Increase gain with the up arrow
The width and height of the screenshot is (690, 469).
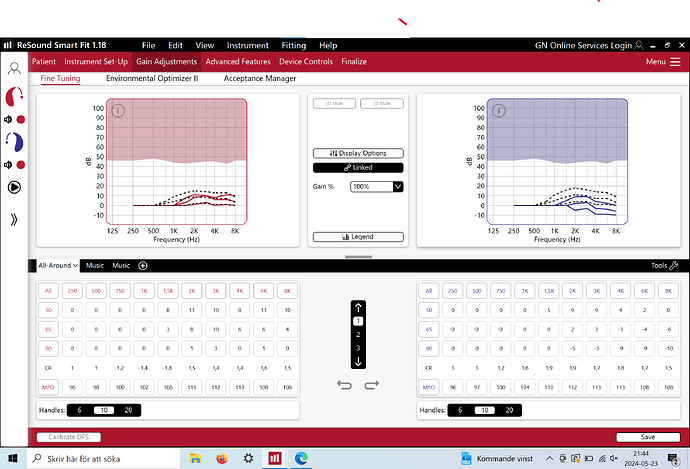[358, 308]
